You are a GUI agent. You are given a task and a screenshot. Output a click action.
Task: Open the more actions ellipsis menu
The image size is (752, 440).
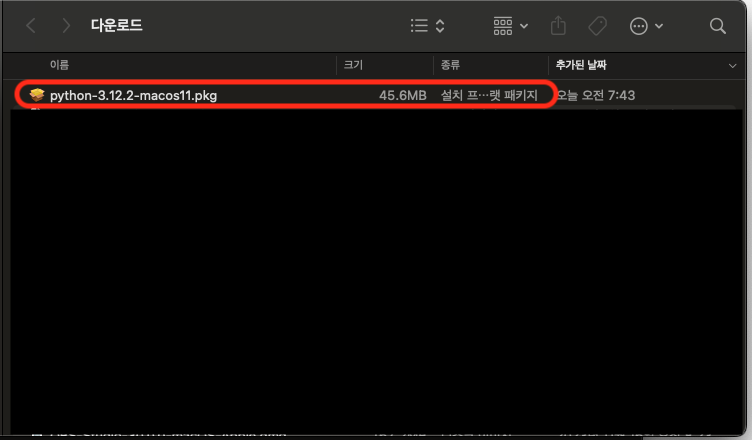pos(646,26)
